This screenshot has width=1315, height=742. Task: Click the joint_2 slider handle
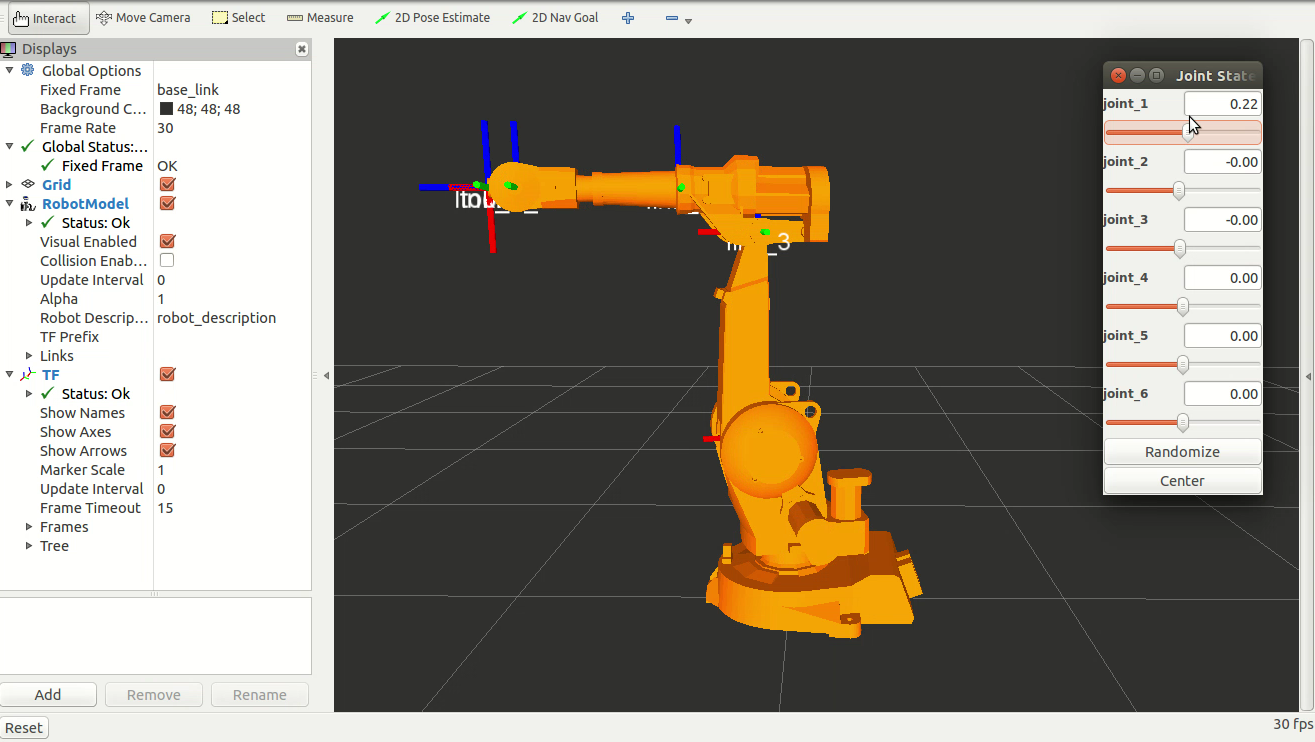(x=1179, y=190)
